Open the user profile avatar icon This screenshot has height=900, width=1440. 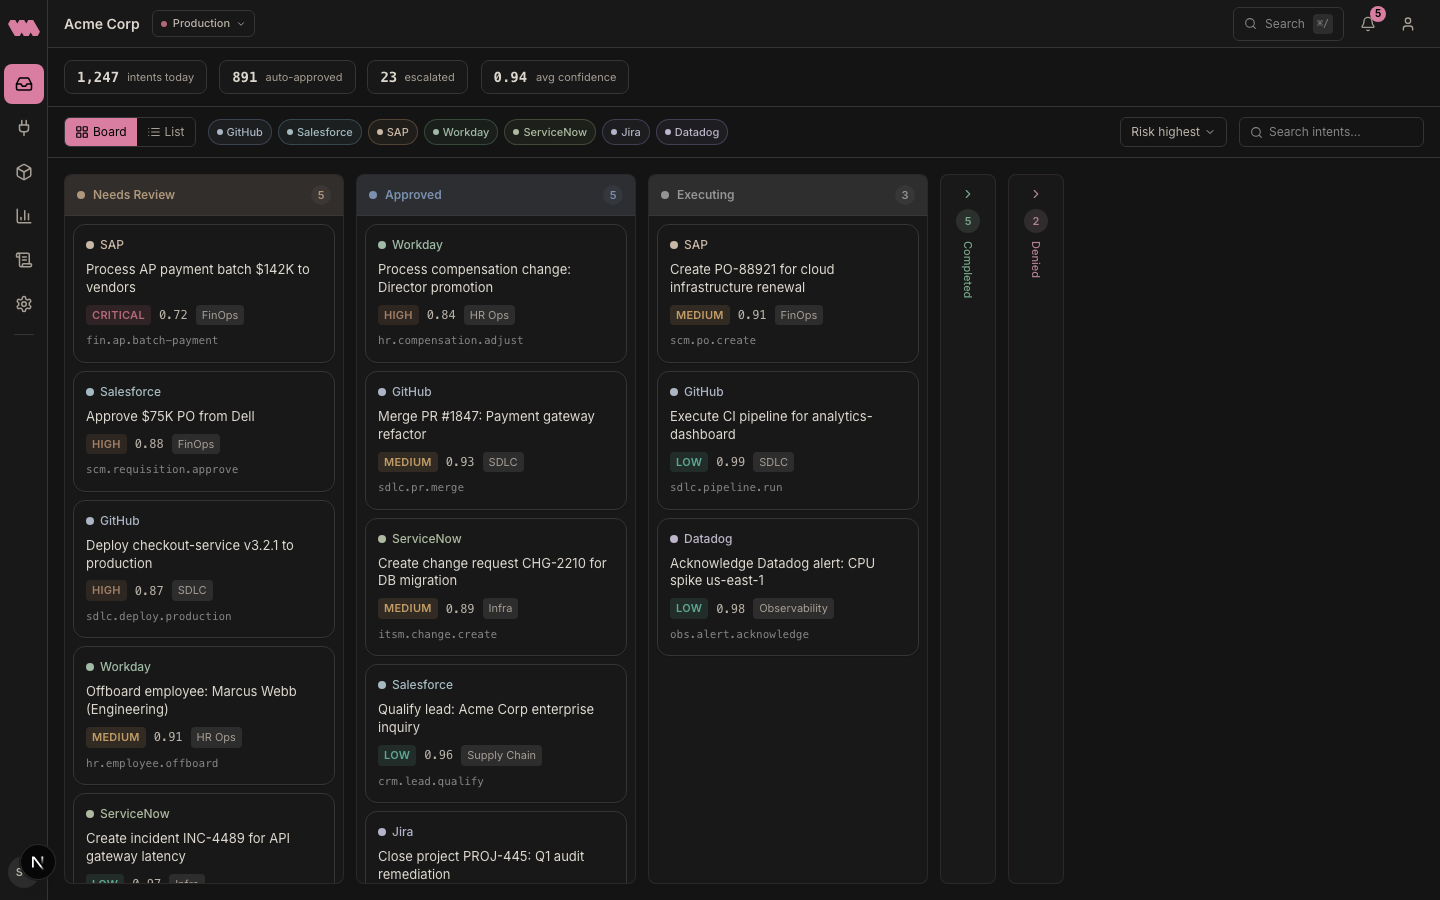click(x=1408, y=23)
